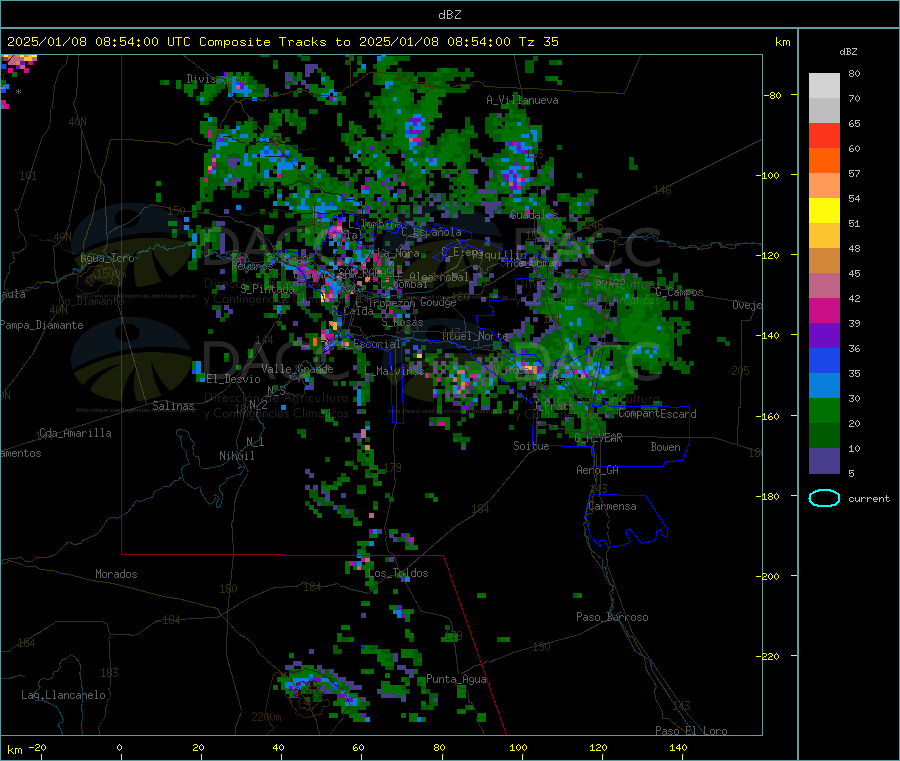
Task: Click the '45' value on the dBZ scale
Action: pos(854,274)
